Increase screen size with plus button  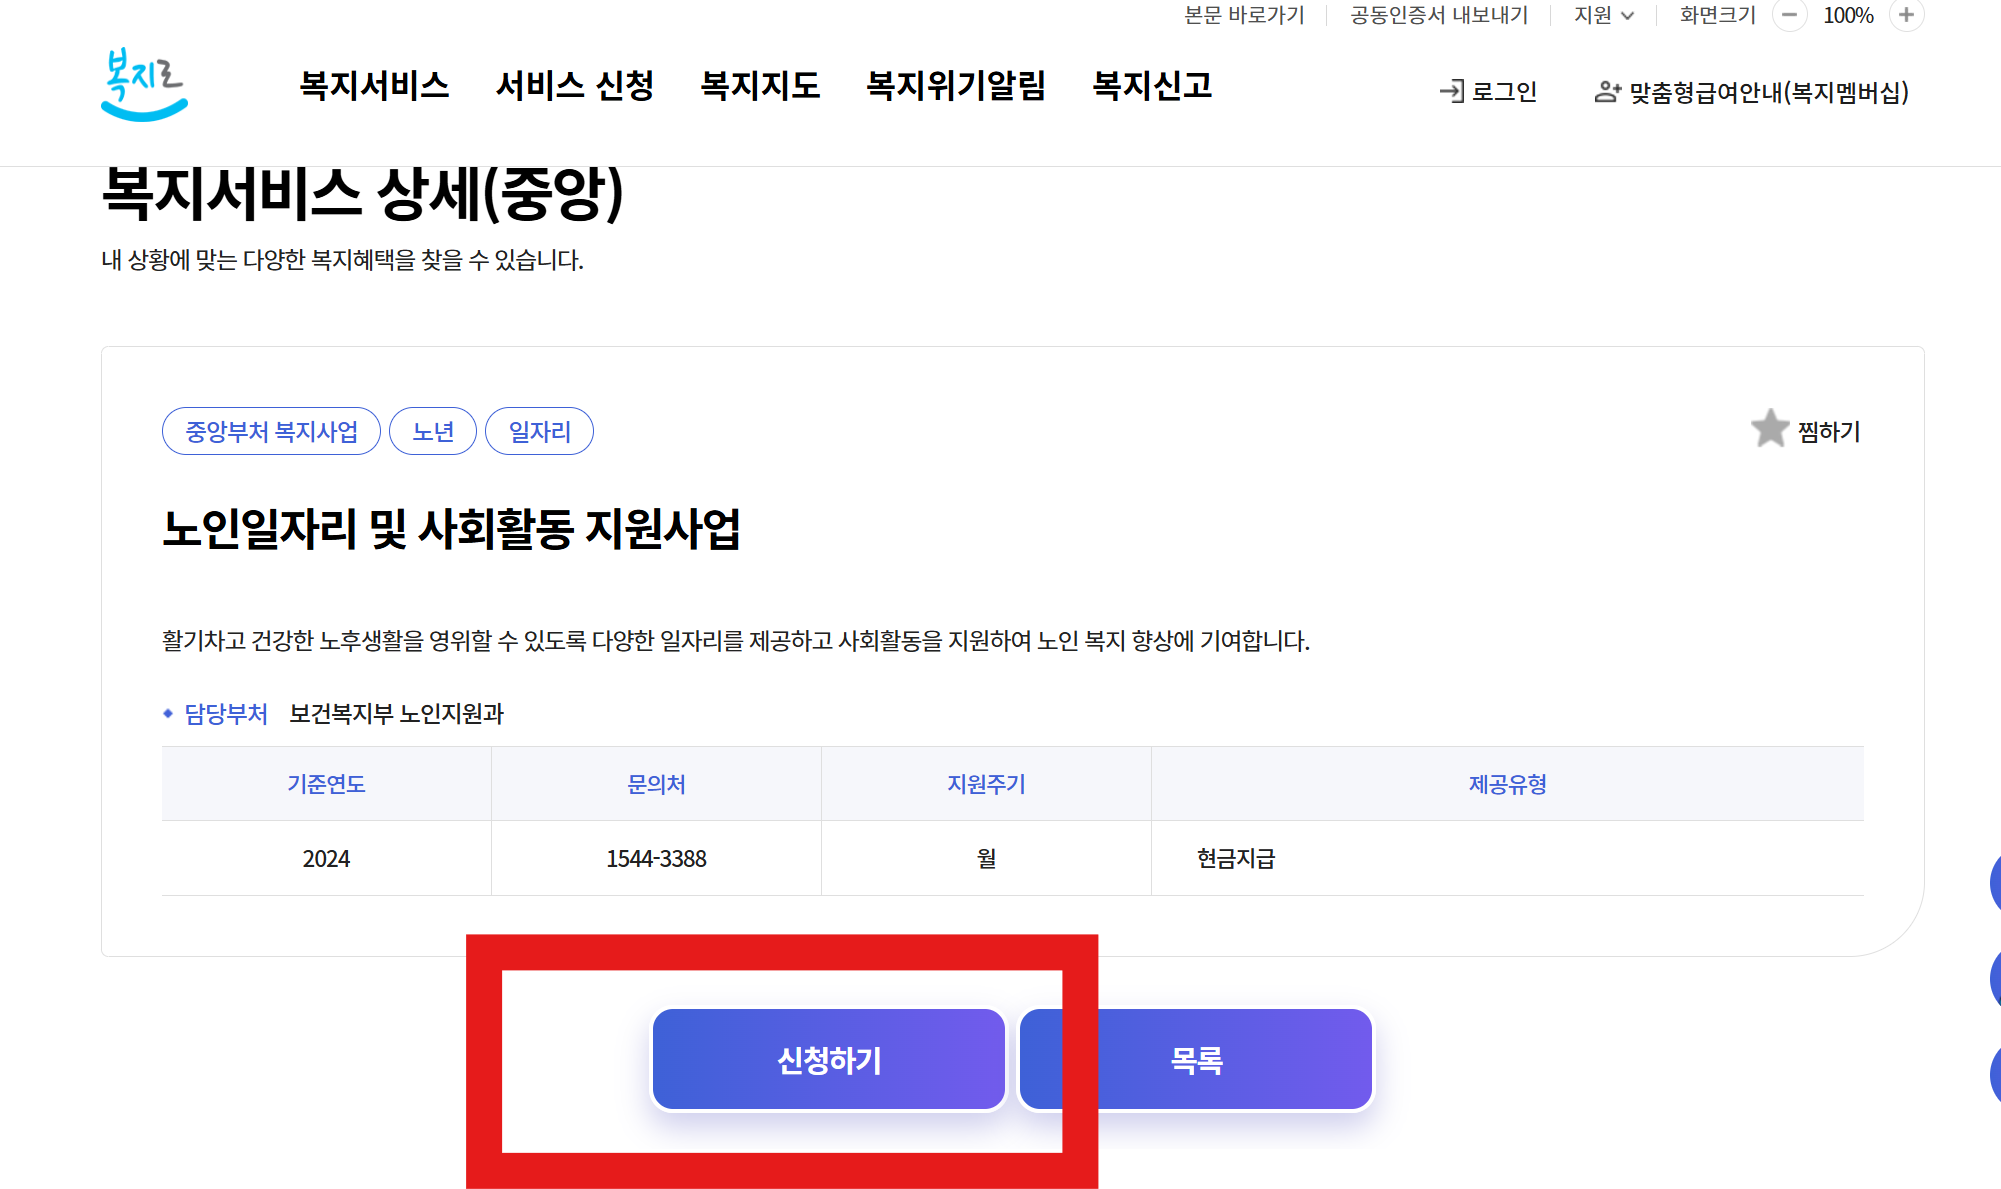pos(1906,15)
